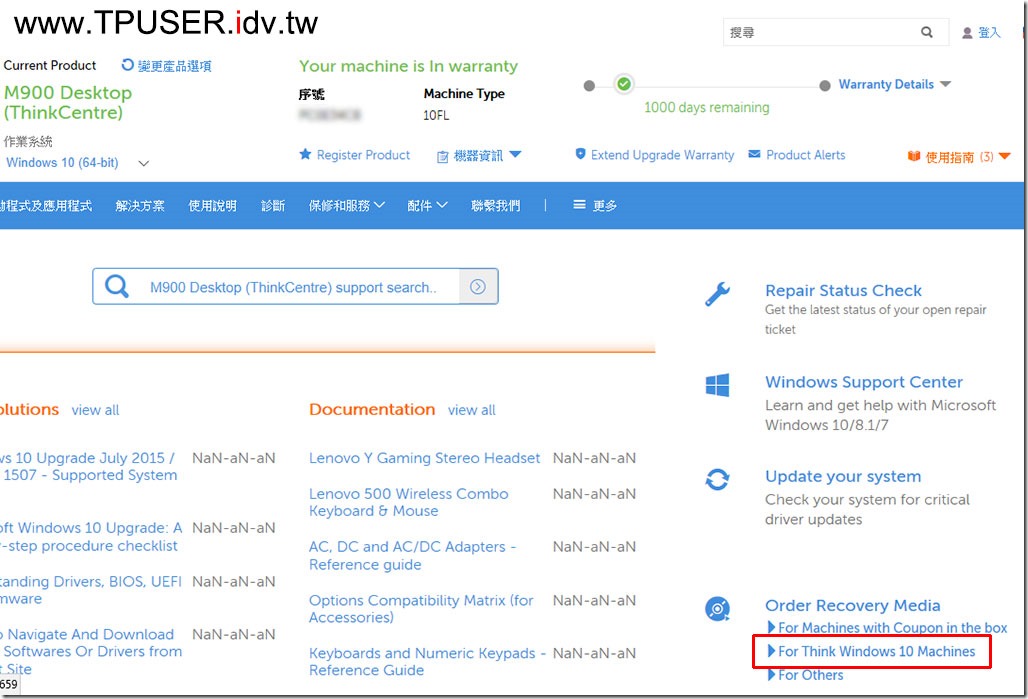The height and width of the screenshot is (699, 1028).
Task: Click the Product Alerts envelope icon
Action: point(755,155)
